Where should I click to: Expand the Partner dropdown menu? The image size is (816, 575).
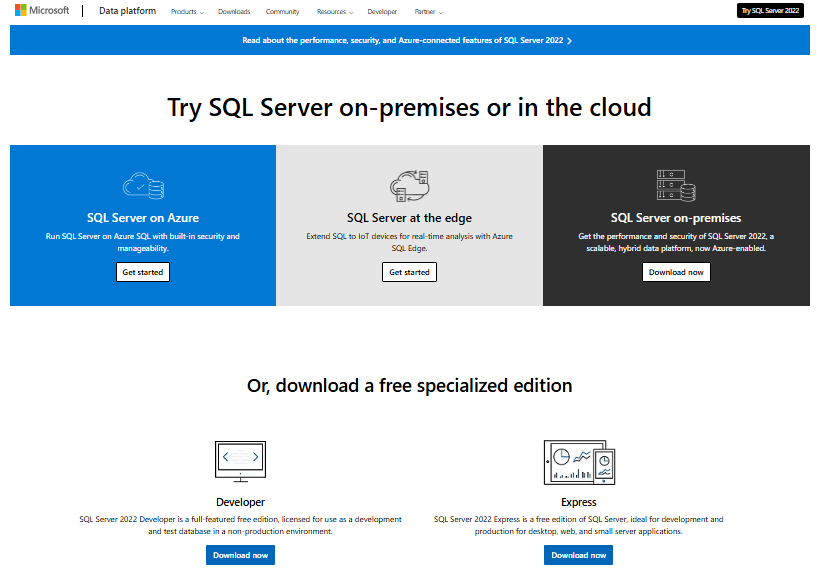pos(427,12)
